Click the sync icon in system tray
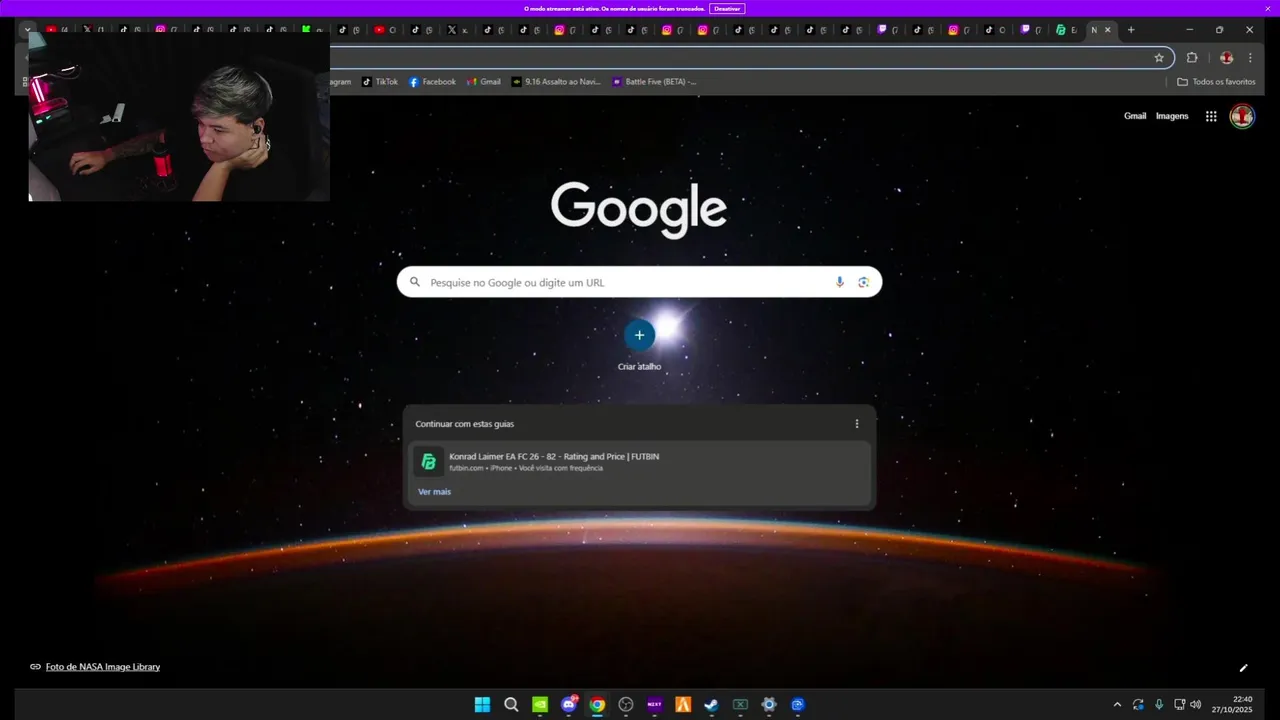The width and height of the screenshot is (1280, 720). 1138,705
